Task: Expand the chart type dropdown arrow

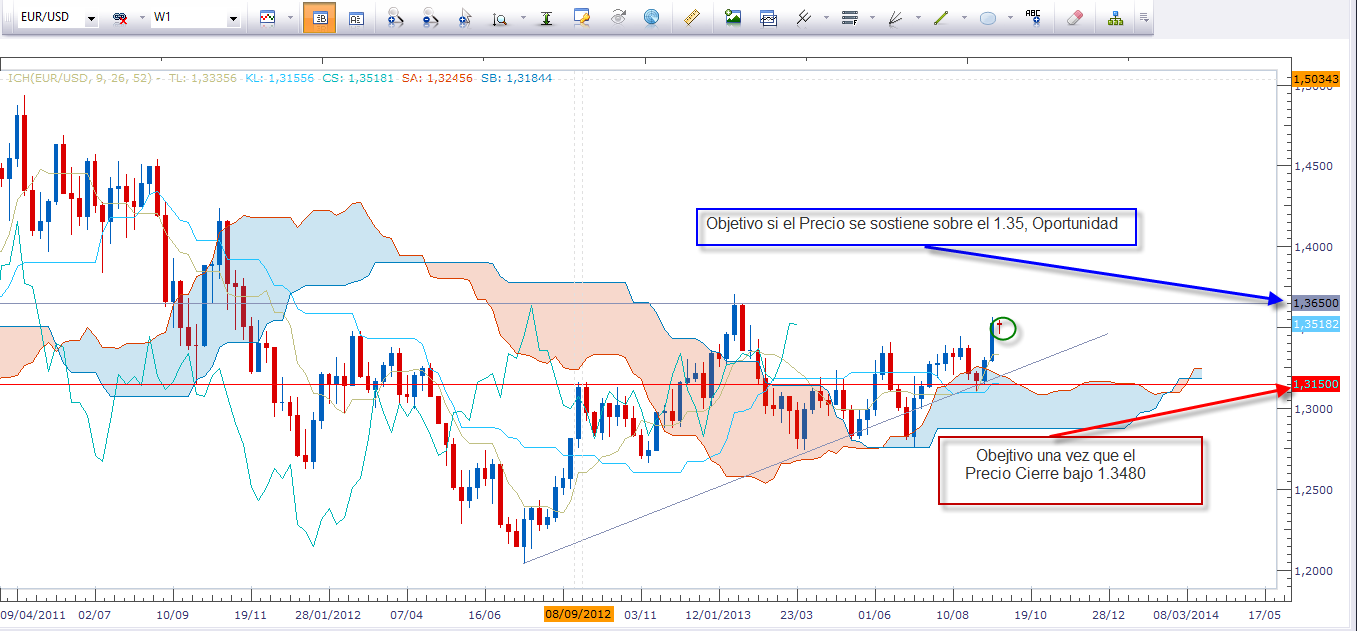Action: tap(289, 18)
